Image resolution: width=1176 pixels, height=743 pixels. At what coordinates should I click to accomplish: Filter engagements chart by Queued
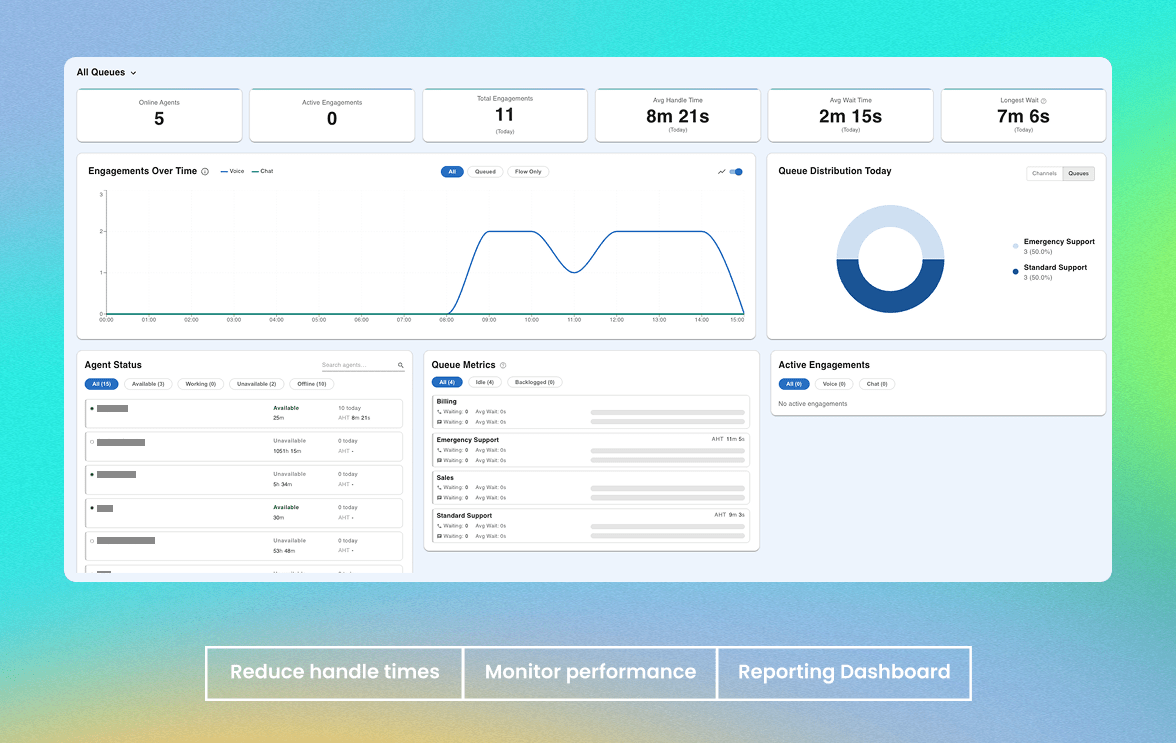[x=485, y=172]
